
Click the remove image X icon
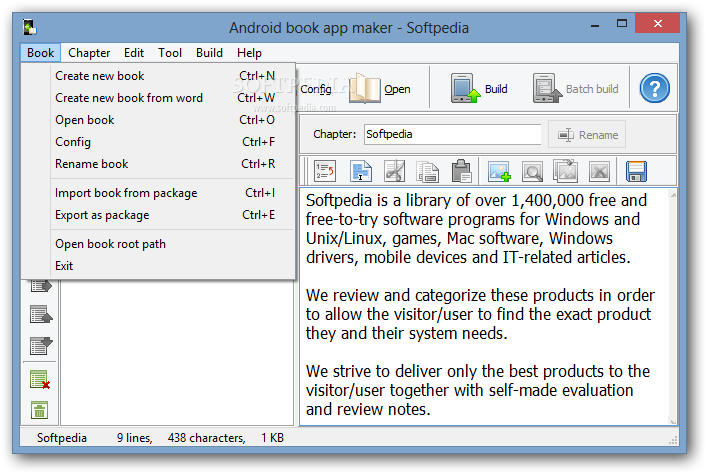[599, 171]
